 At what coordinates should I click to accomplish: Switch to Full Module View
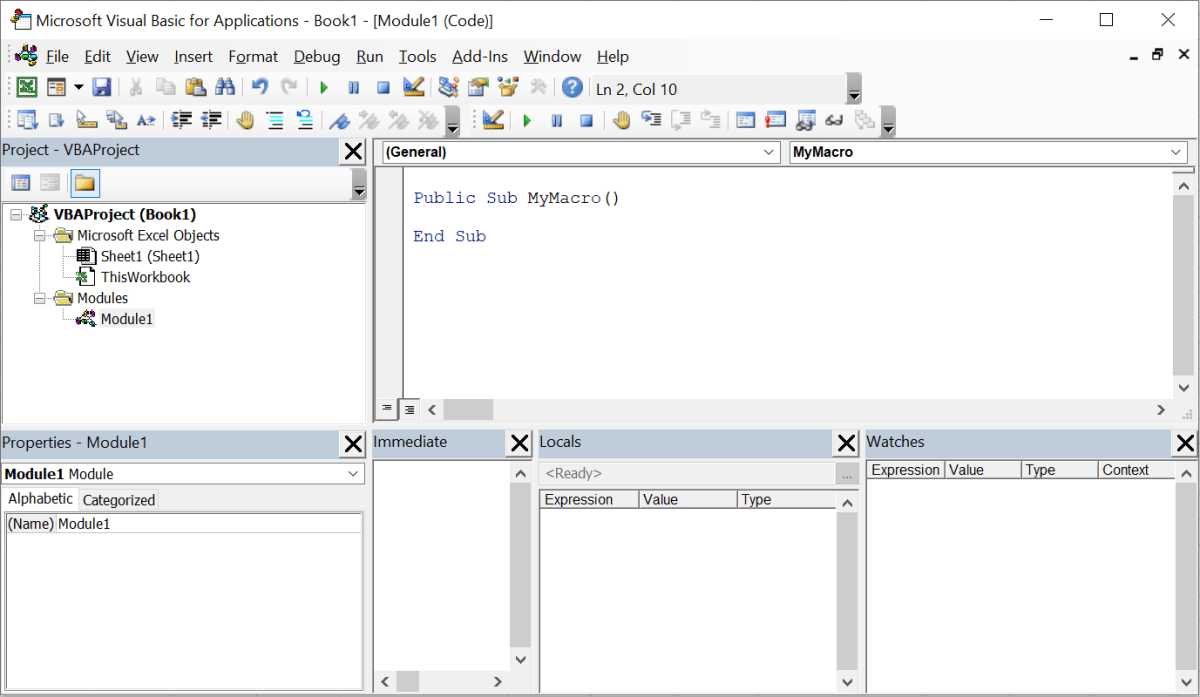pyautogui.click(x=409, y=409)
